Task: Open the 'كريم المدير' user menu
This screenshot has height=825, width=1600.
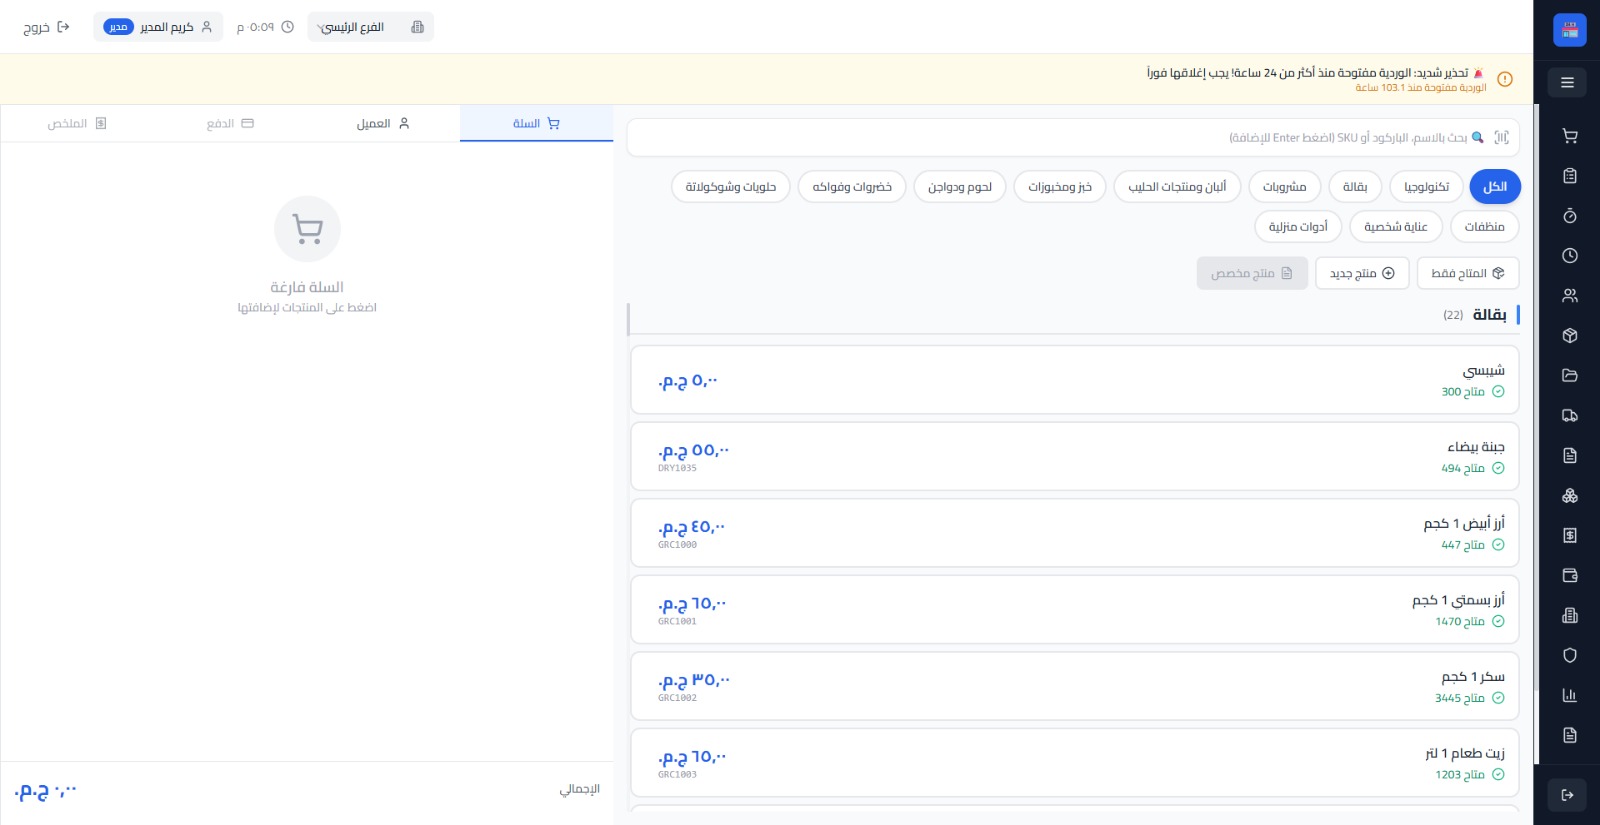Action: click(158, 27)
